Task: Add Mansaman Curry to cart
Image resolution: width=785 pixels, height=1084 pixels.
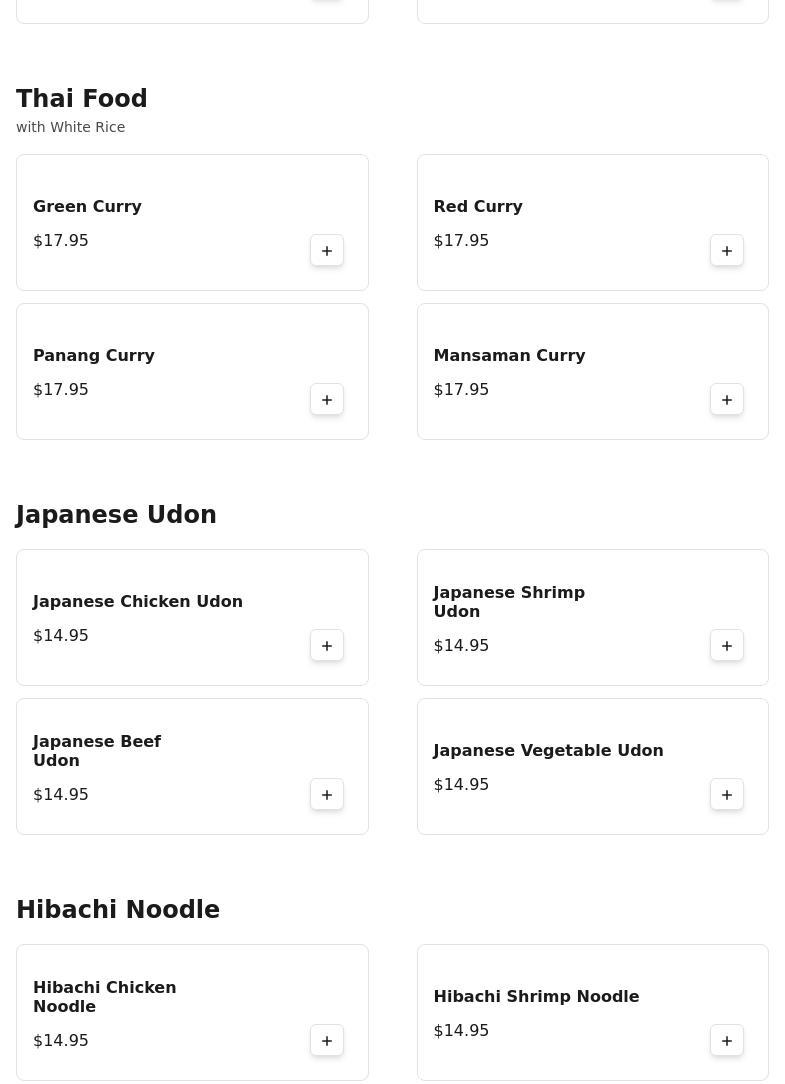Action: tap(727, 399)
